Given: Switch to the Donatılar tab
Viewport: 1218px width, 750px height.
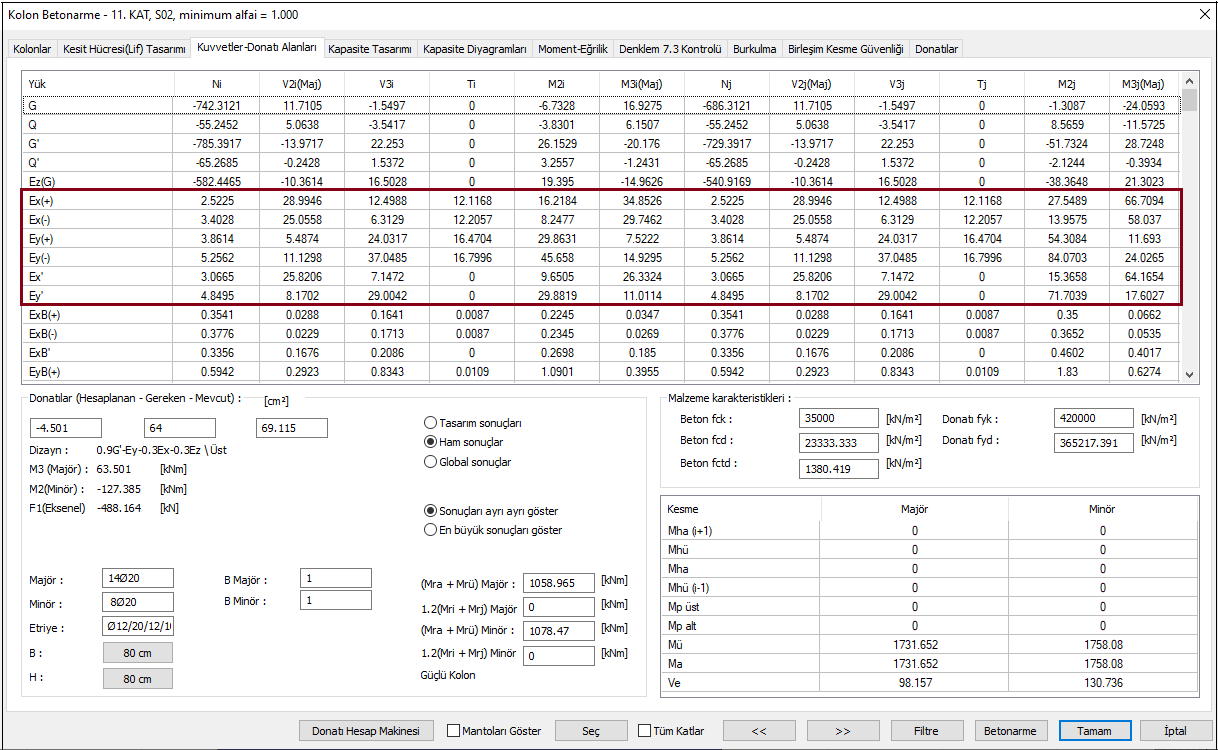Looking at the screenshot, I should tap(936, 49).
